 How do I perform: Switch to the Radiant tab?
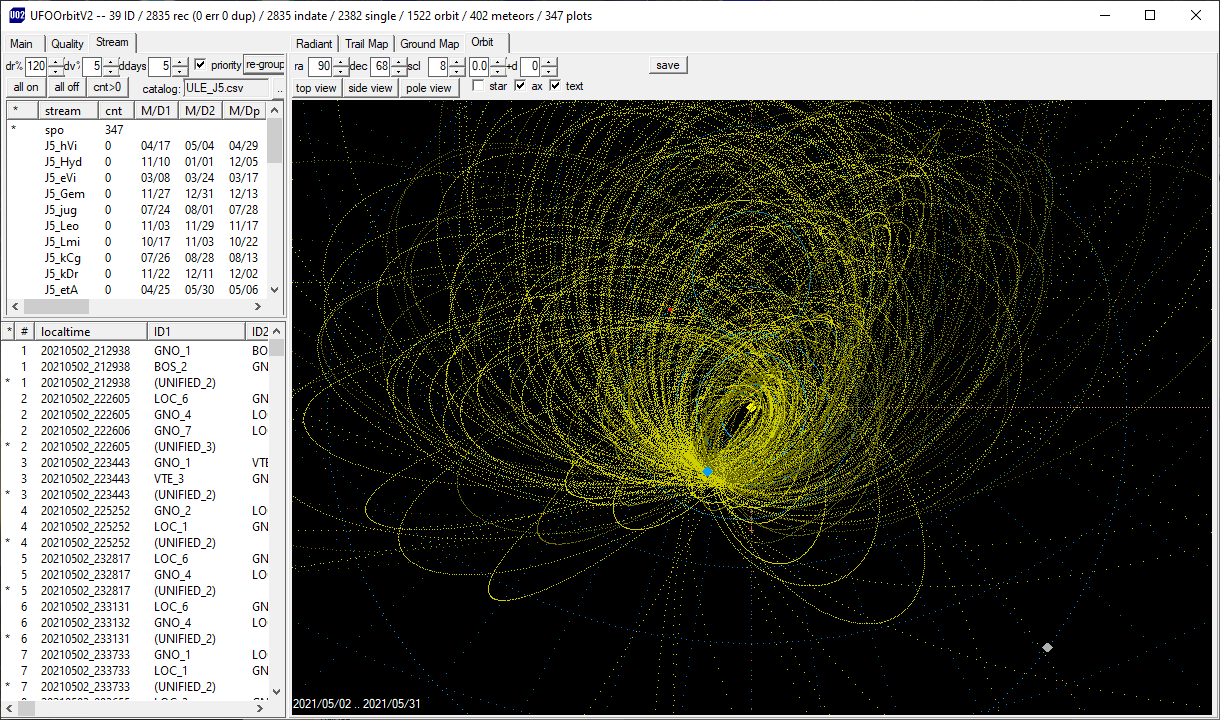click(314, 44)
